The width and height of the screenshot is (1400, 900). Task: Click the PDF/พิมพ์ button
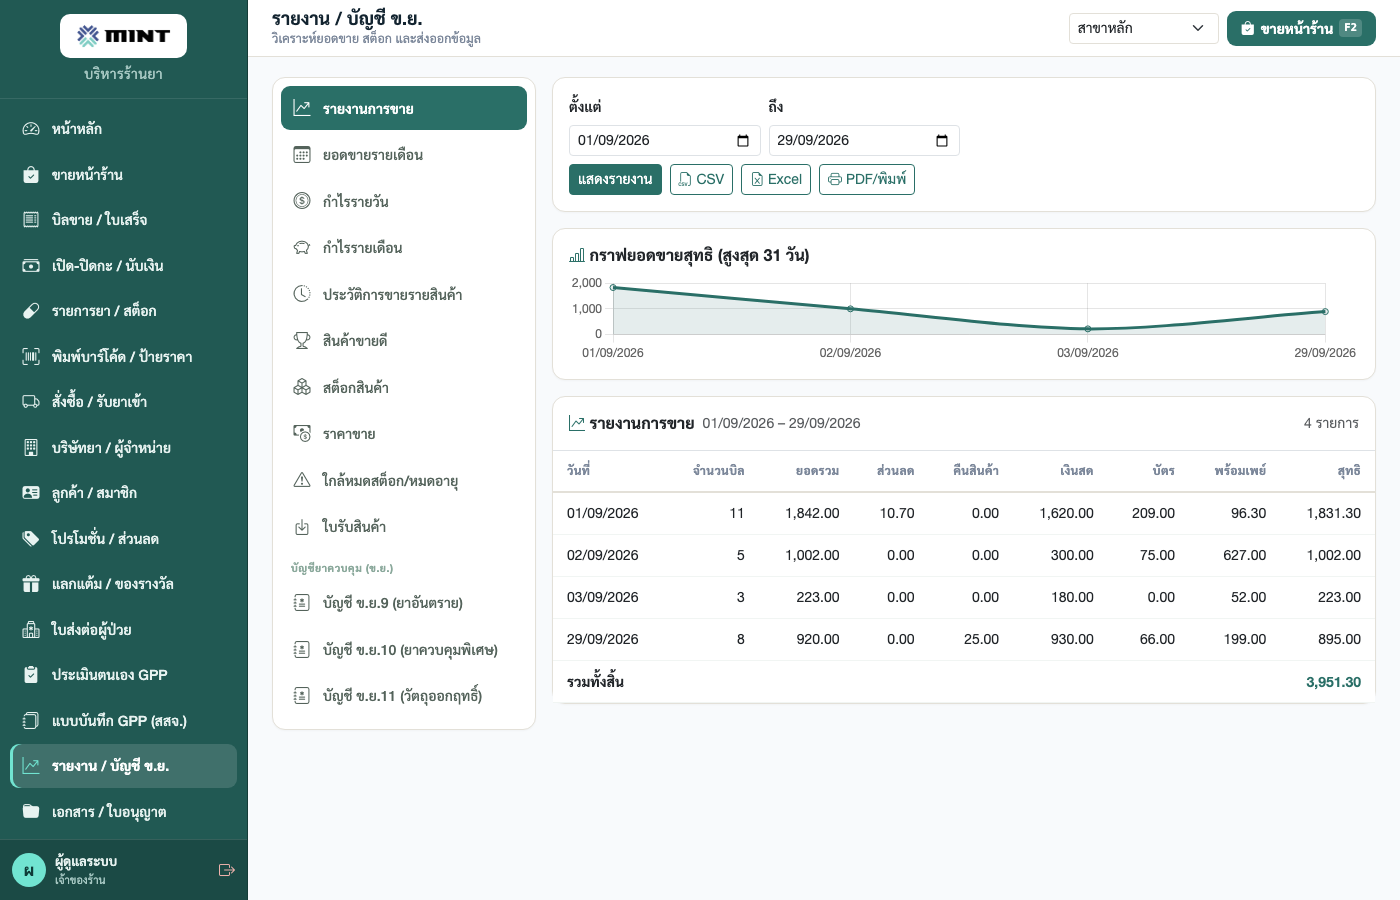coord(867,179)
